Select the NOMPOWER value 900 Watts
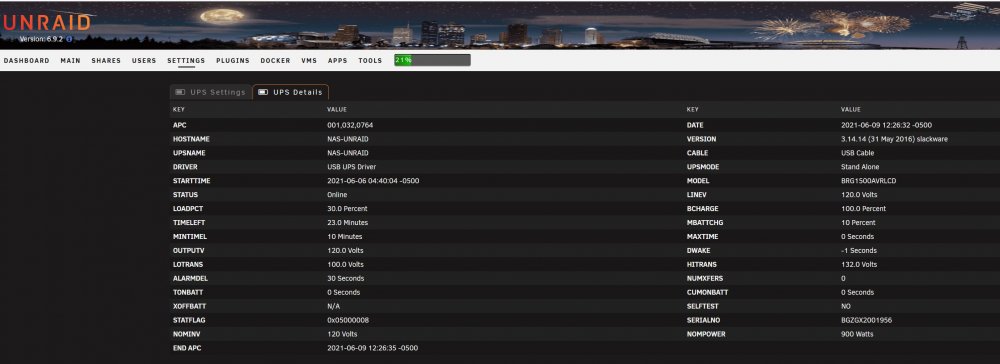 pyautogui.click(x=857, y=334)
